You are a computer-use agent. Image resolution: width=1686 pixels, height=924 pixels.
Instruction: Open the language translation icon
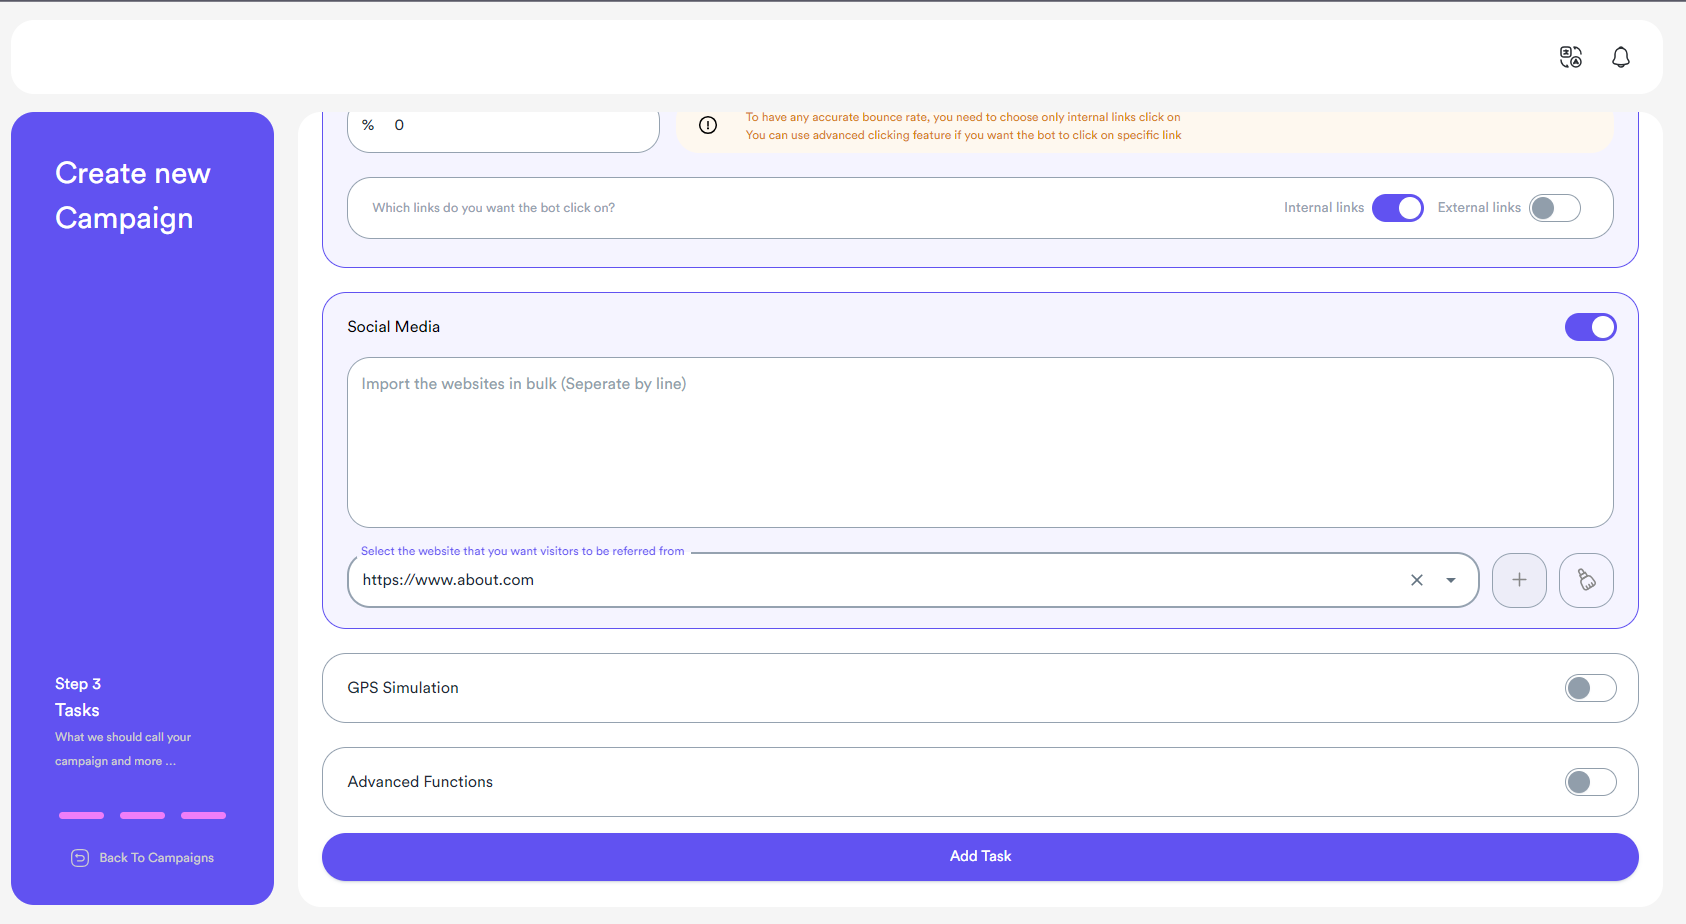click(x=1571, y=57)
